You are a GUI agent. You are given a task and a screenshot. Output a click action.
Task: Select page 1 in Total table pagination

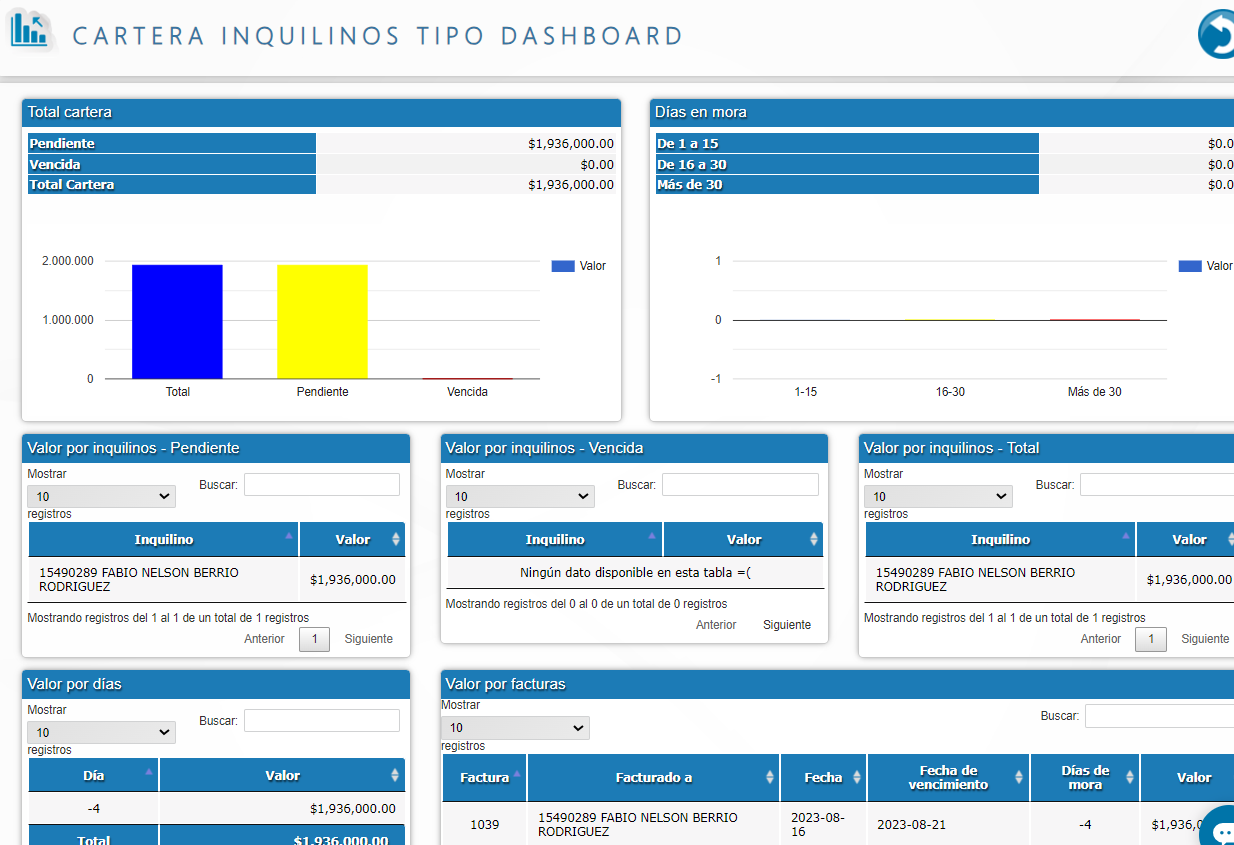click(x=1150, y=639)
